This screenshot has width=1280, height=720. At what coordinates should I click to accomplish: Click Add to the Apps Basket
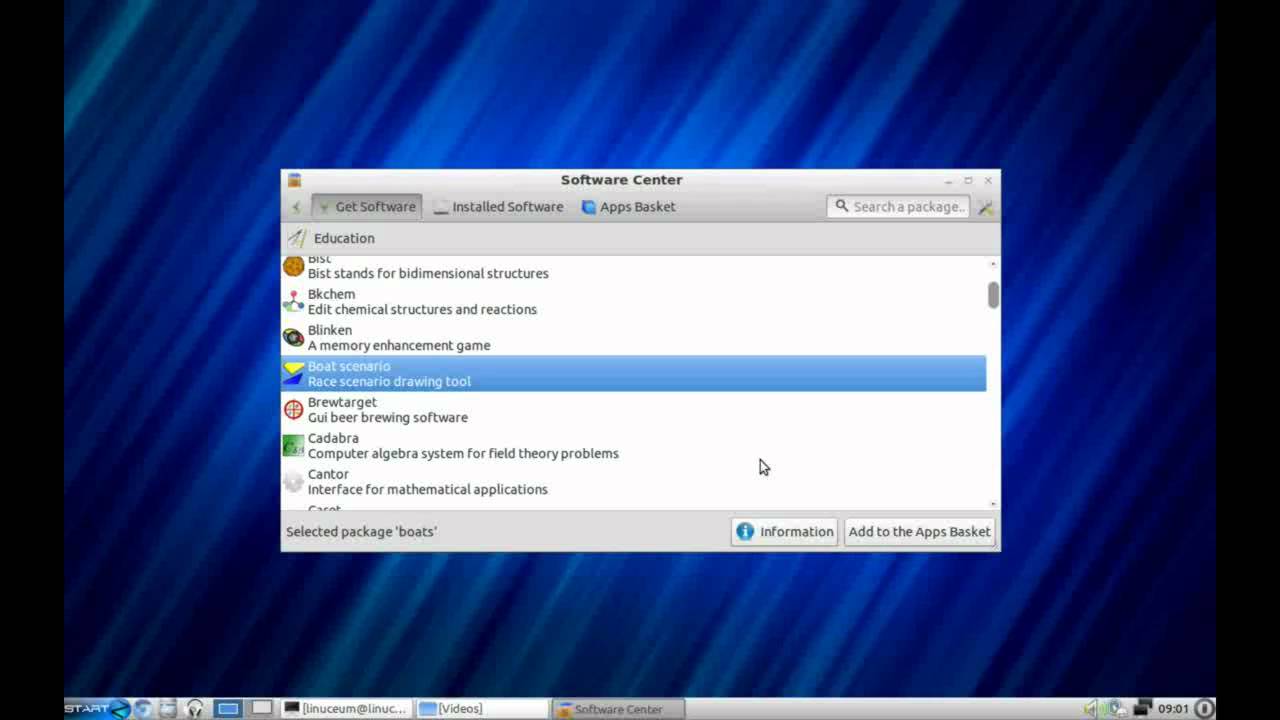919,531
